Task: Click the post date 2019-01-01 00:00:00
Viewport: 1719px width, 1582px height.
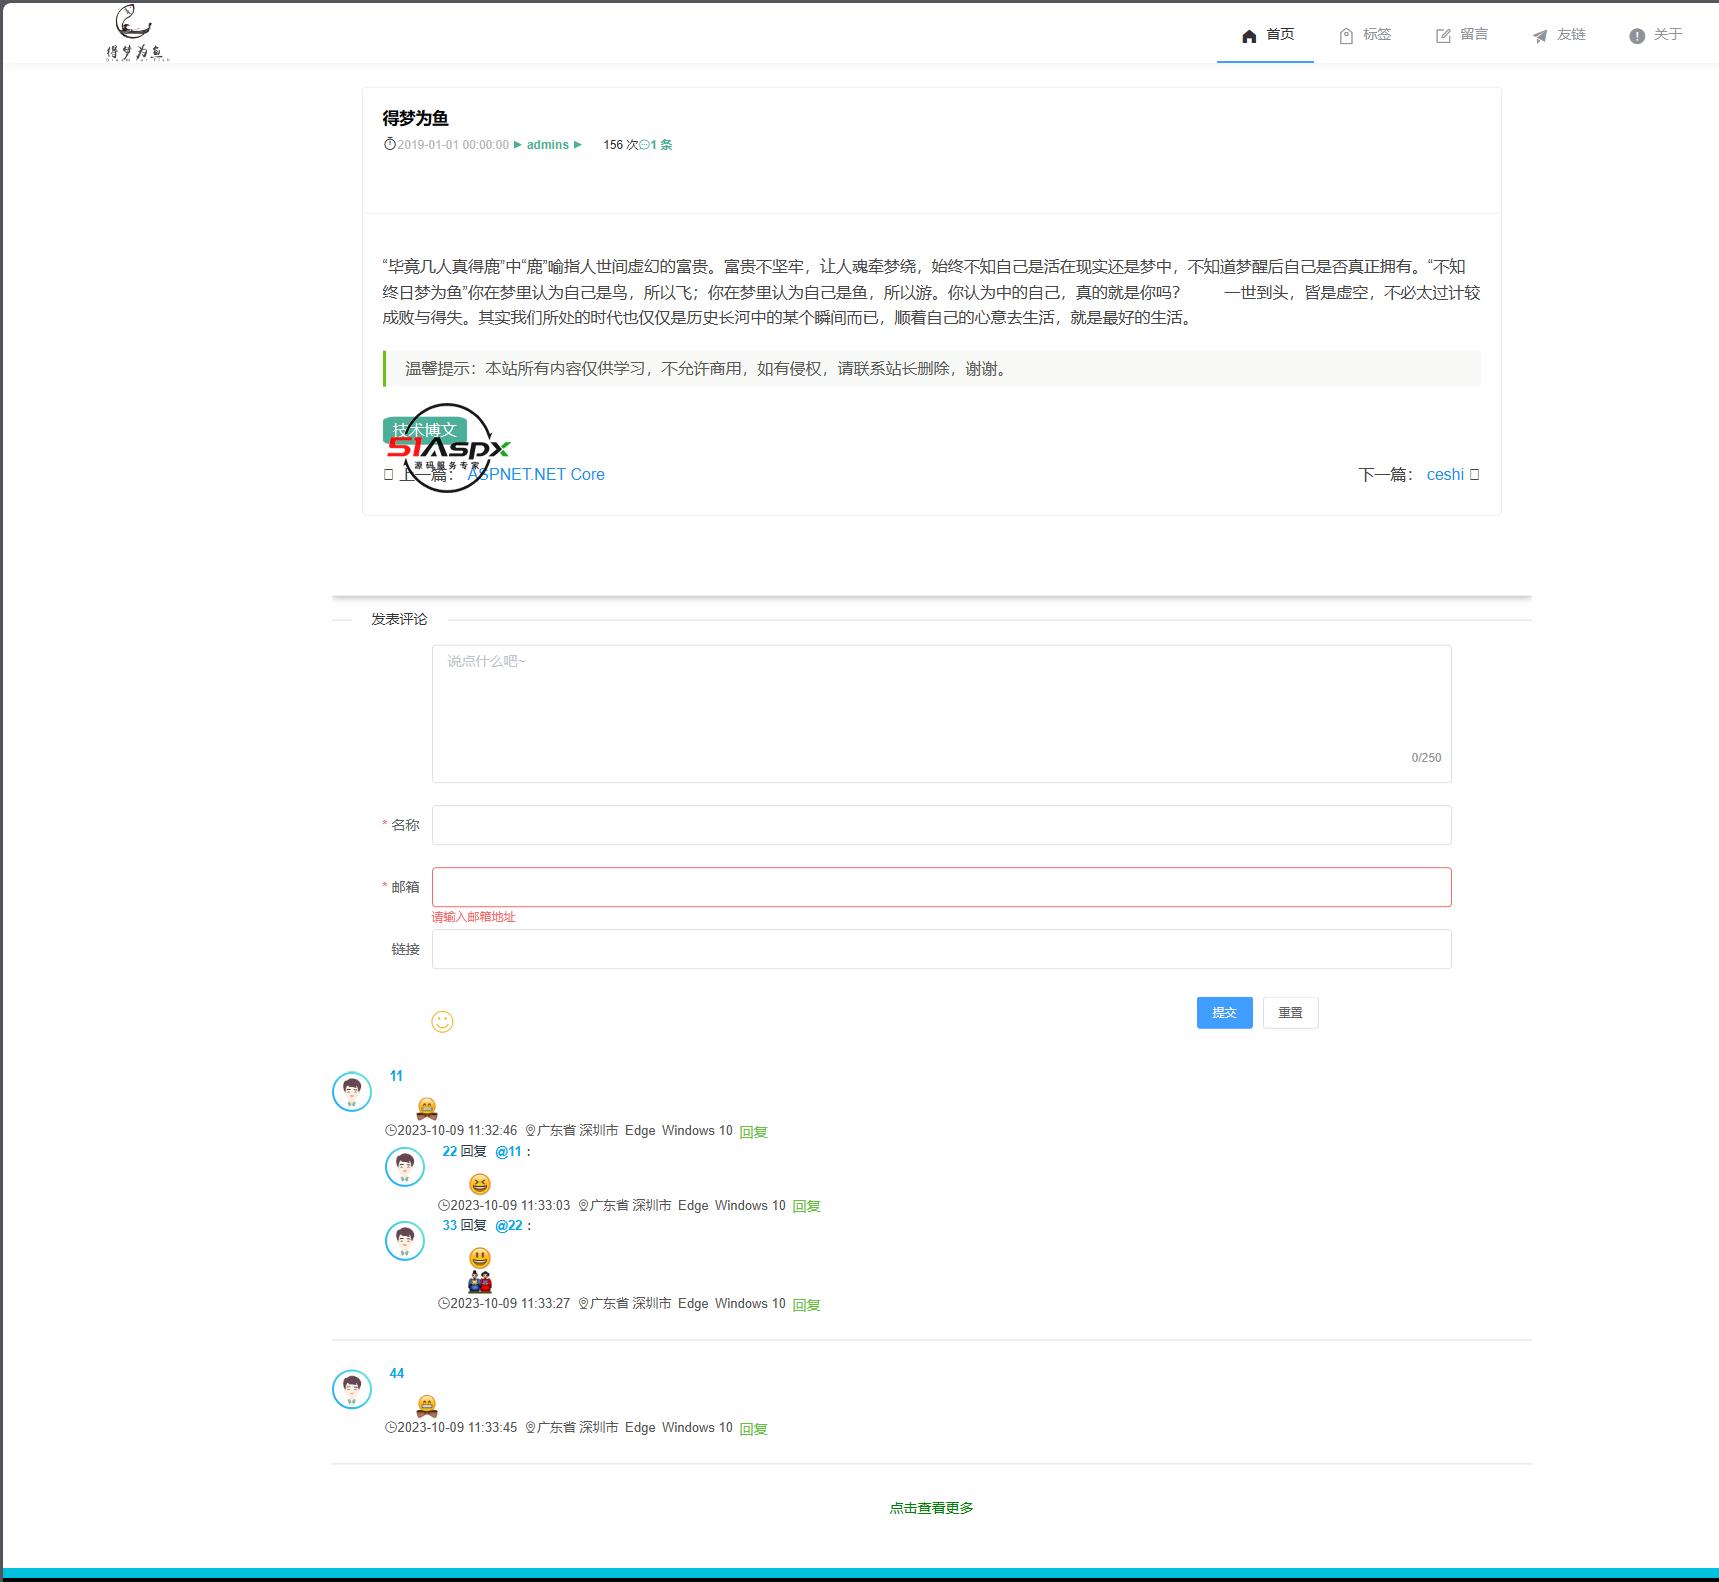Action: pos(453,145)
